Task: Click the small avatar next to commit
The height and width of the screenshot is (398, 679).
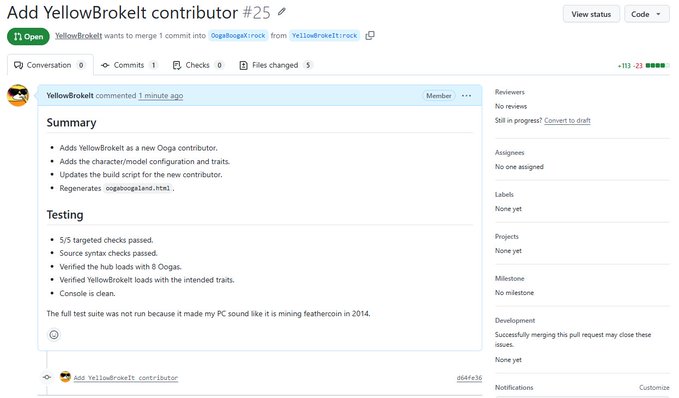Action: point(65,377)
